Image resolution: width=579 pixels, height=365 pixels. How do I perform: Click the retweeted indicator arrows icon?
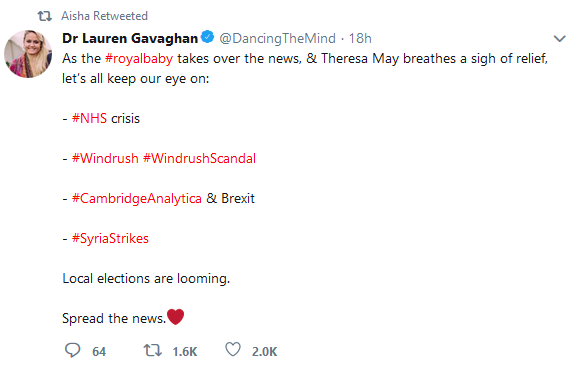(45, 16)
